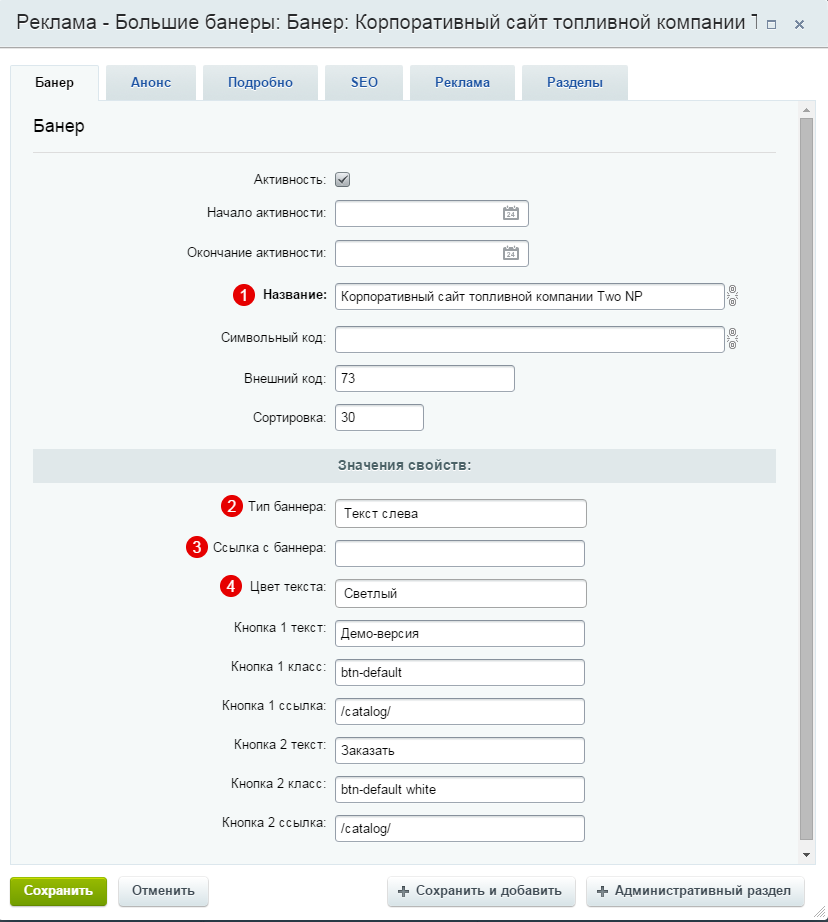Click the Кнопка 1 ссылка field
The height and width of the screenshot is (922, 828).
[x=460, y=711]
